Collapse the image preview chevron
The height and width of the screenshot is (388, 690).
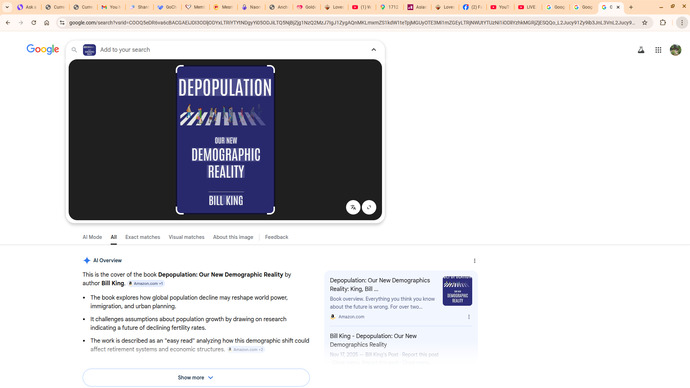tap(374, 50)
